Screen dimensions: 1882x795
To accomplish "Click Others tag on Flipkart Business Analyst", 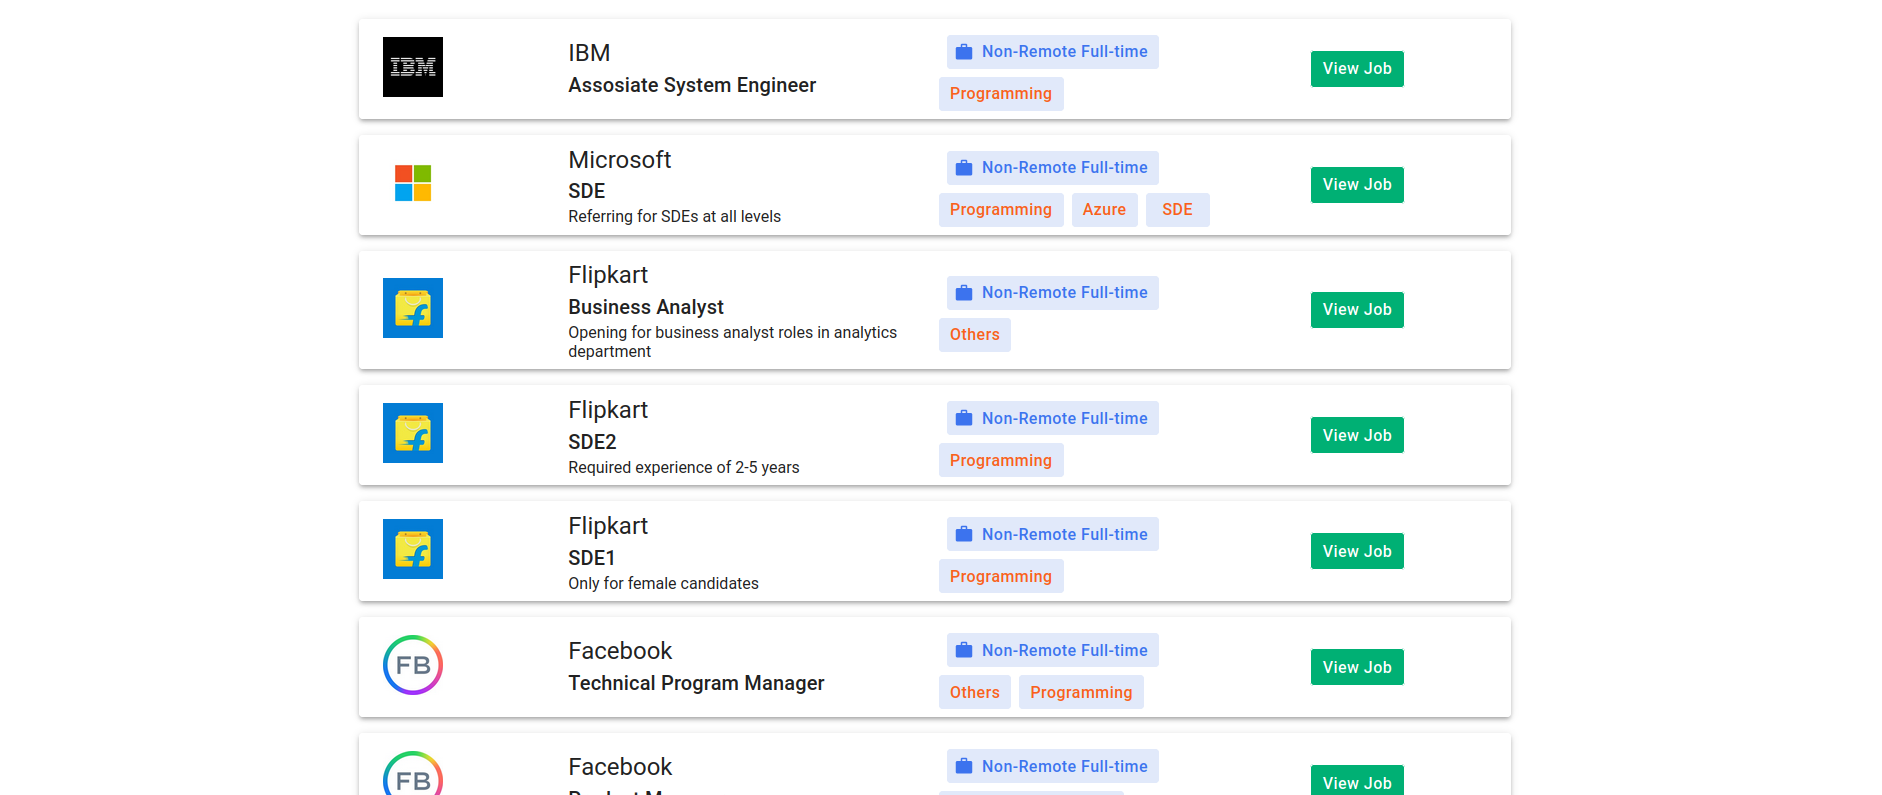I will pos(974,335).
